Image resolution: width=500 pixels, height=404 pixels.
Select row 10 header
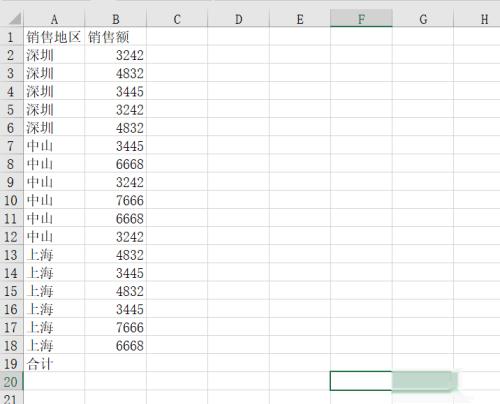tap(11, 200)
